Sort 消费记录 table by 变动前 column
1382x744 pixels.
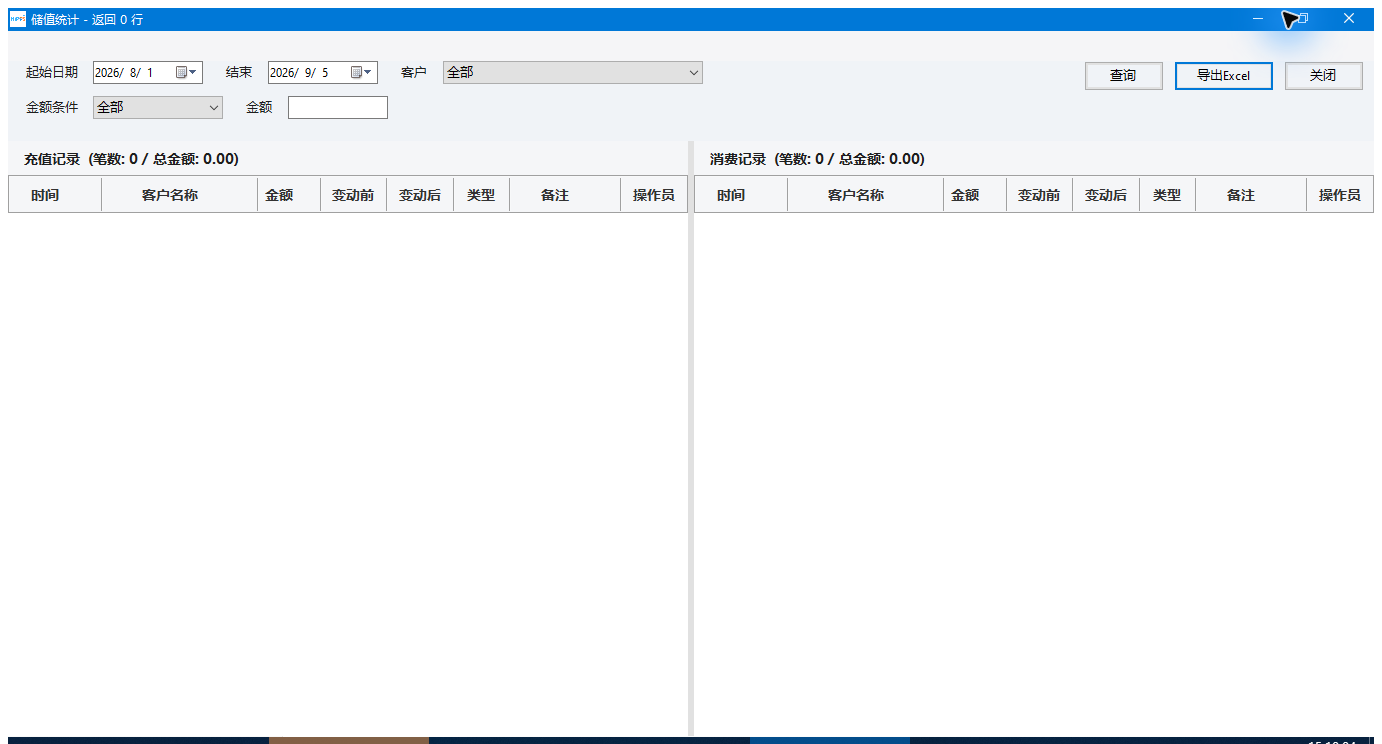1039,195
